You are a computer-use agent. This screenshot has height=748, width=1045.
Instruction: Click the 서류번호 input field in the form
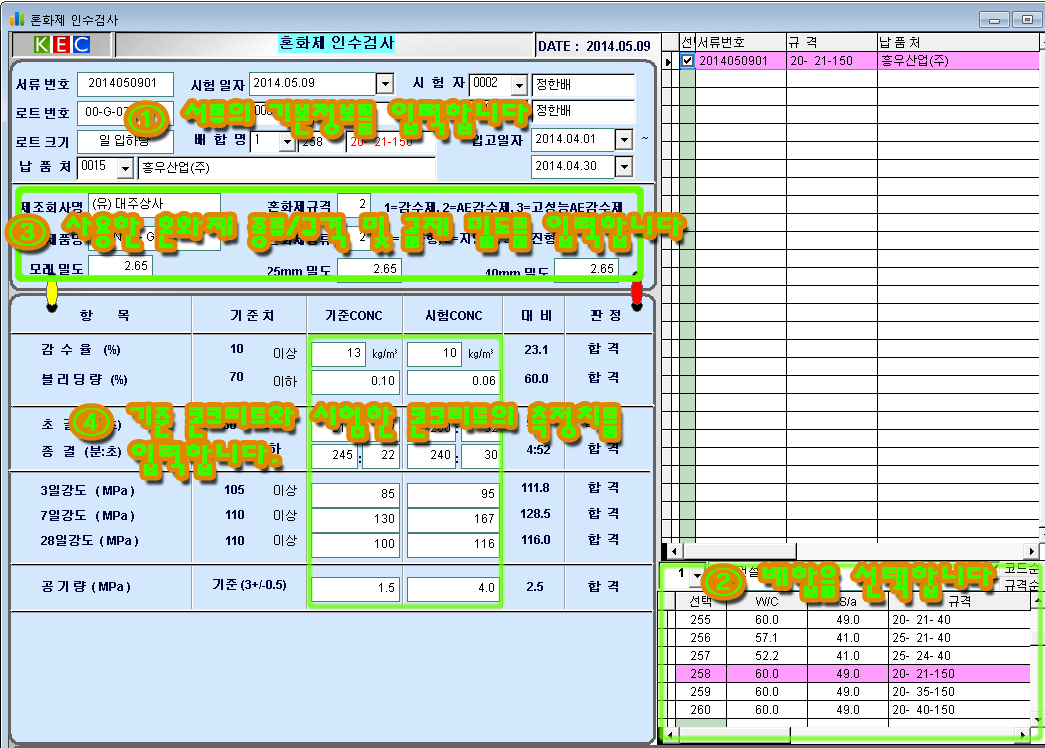point(125,84)
